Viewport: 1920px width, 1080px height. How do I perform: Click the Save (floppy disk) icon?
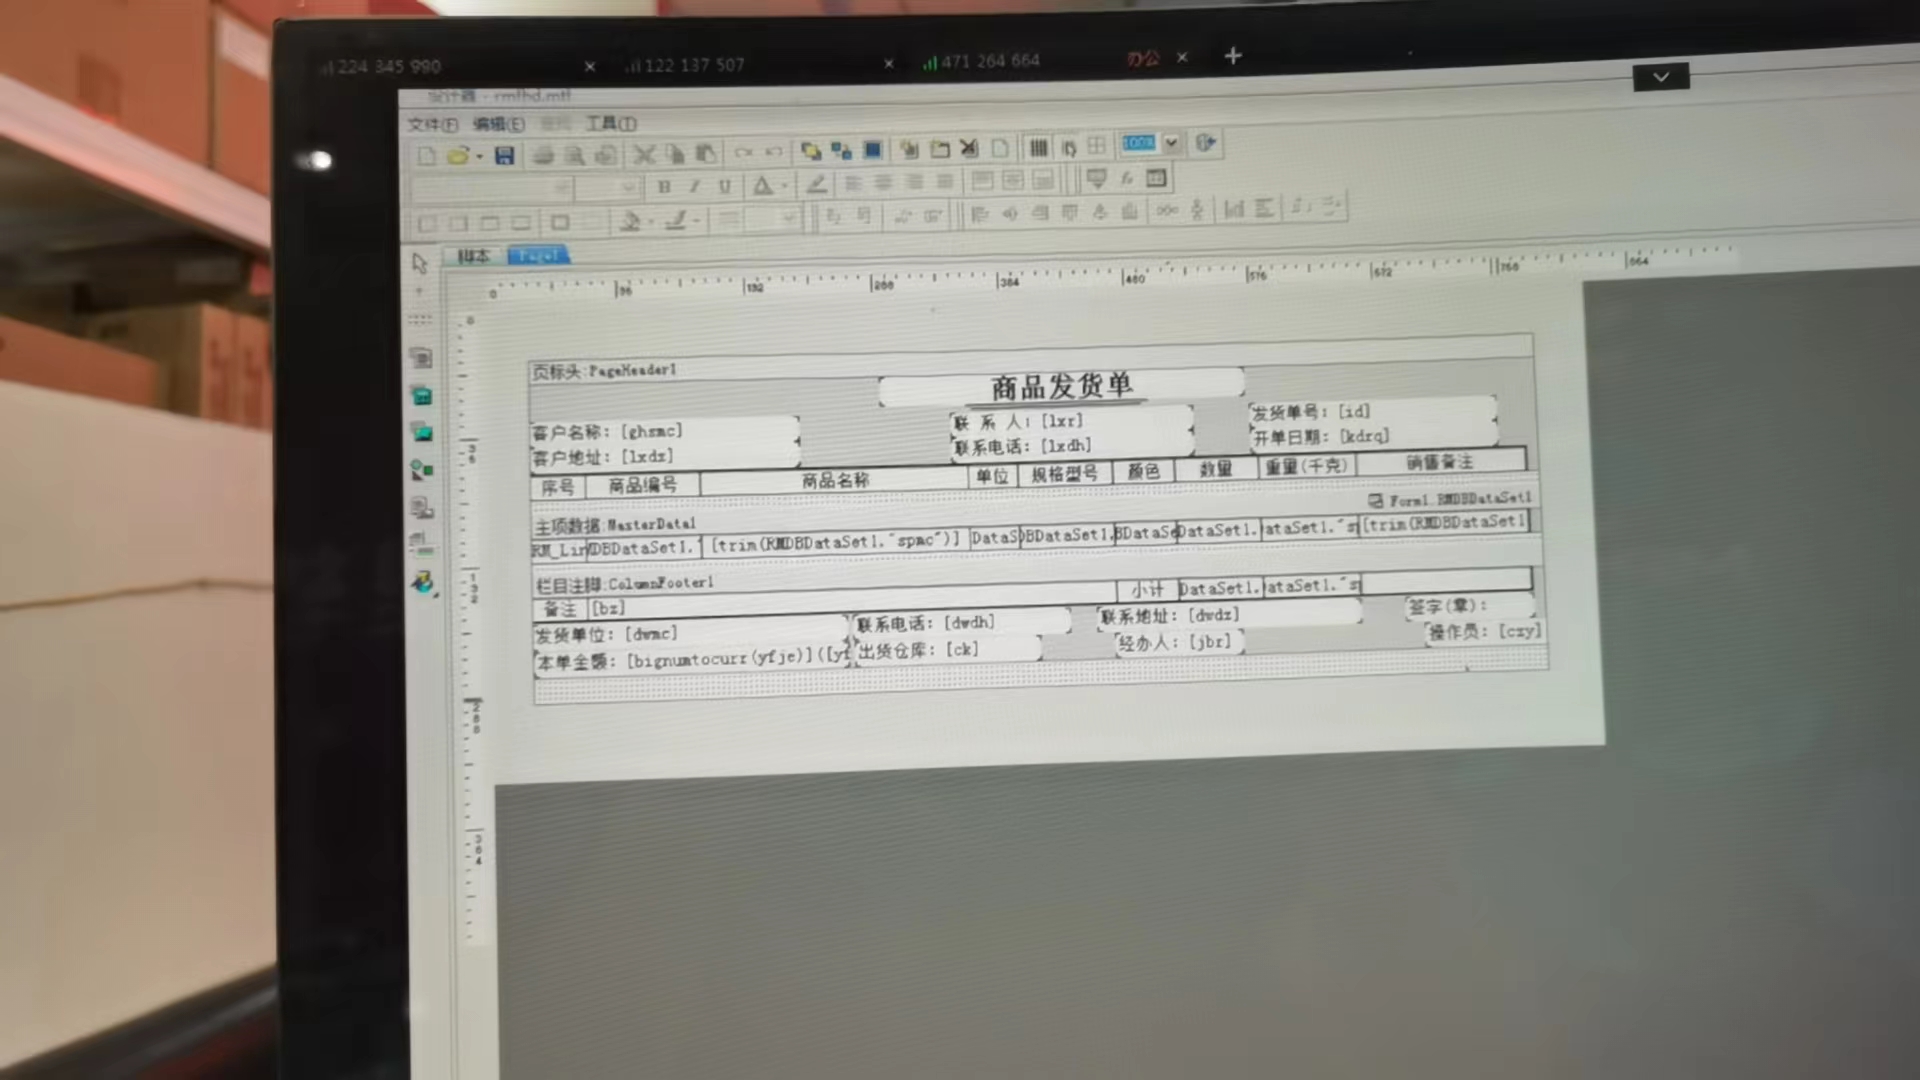pos(504,155)
